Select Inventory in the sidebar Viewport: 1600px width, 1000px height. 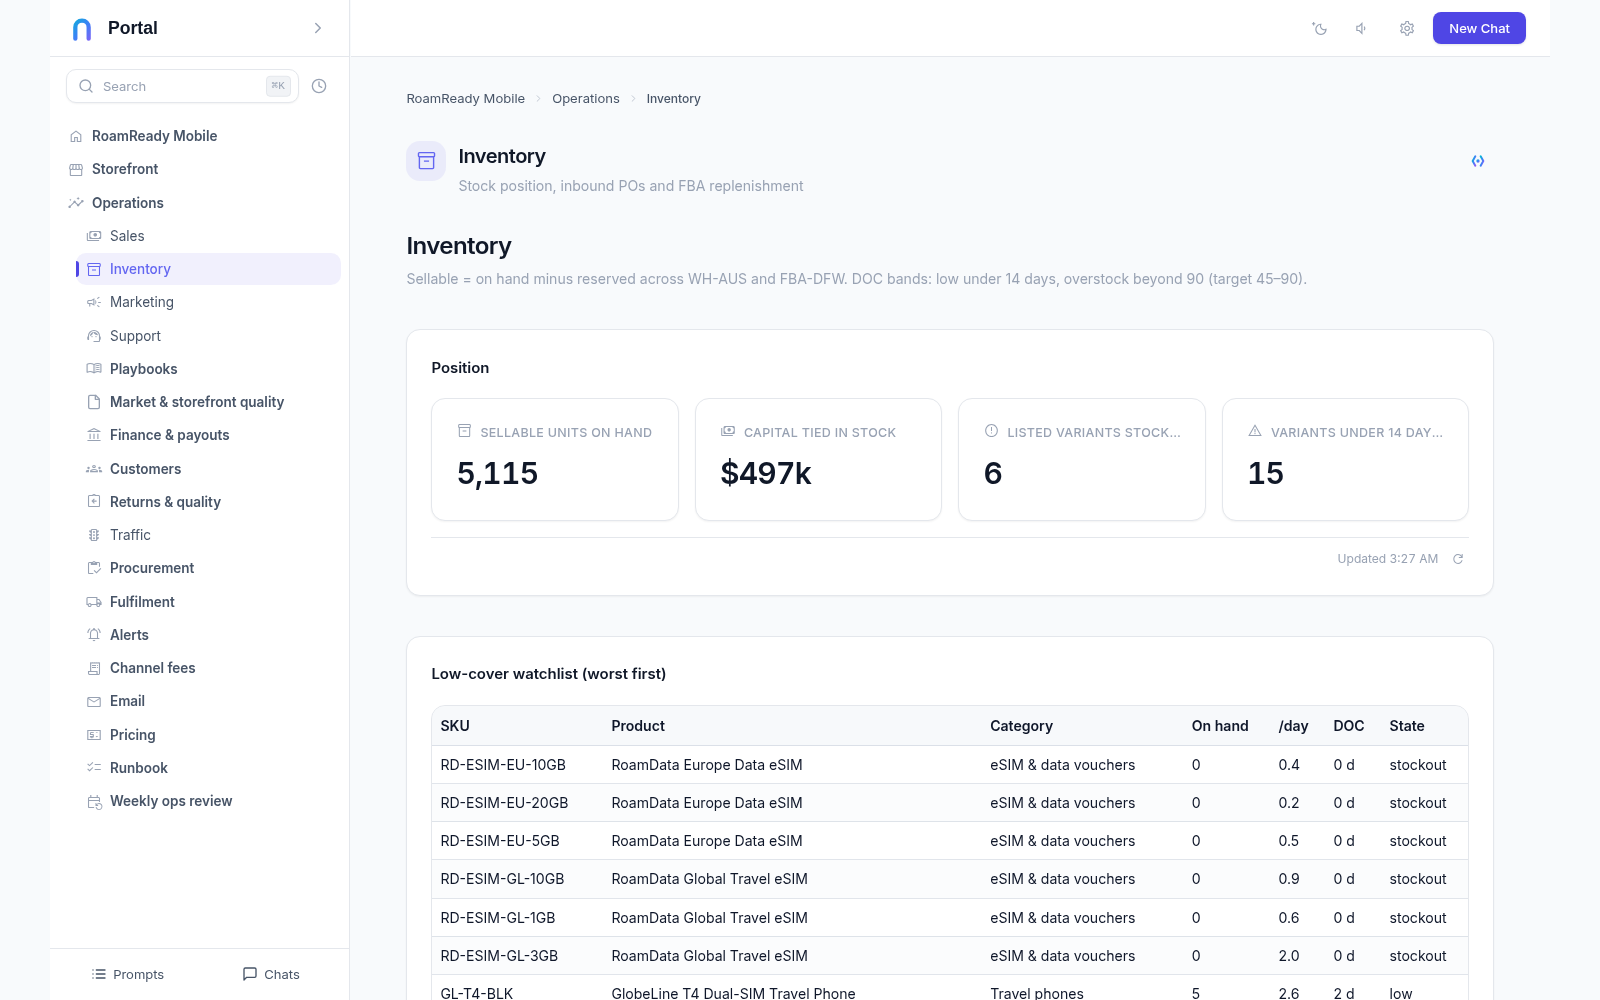tap(208, 269)
